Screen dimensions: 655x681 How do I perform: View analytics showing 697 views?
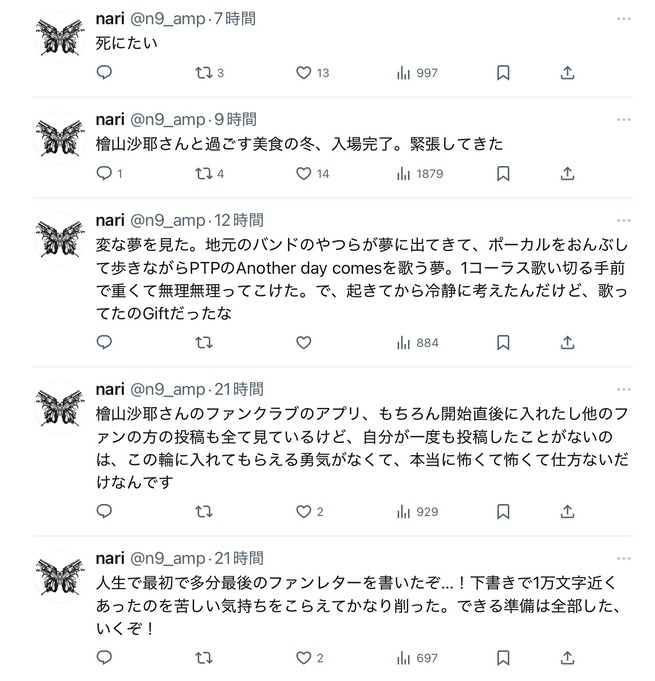pyautogui.click(x=417, y=658)
